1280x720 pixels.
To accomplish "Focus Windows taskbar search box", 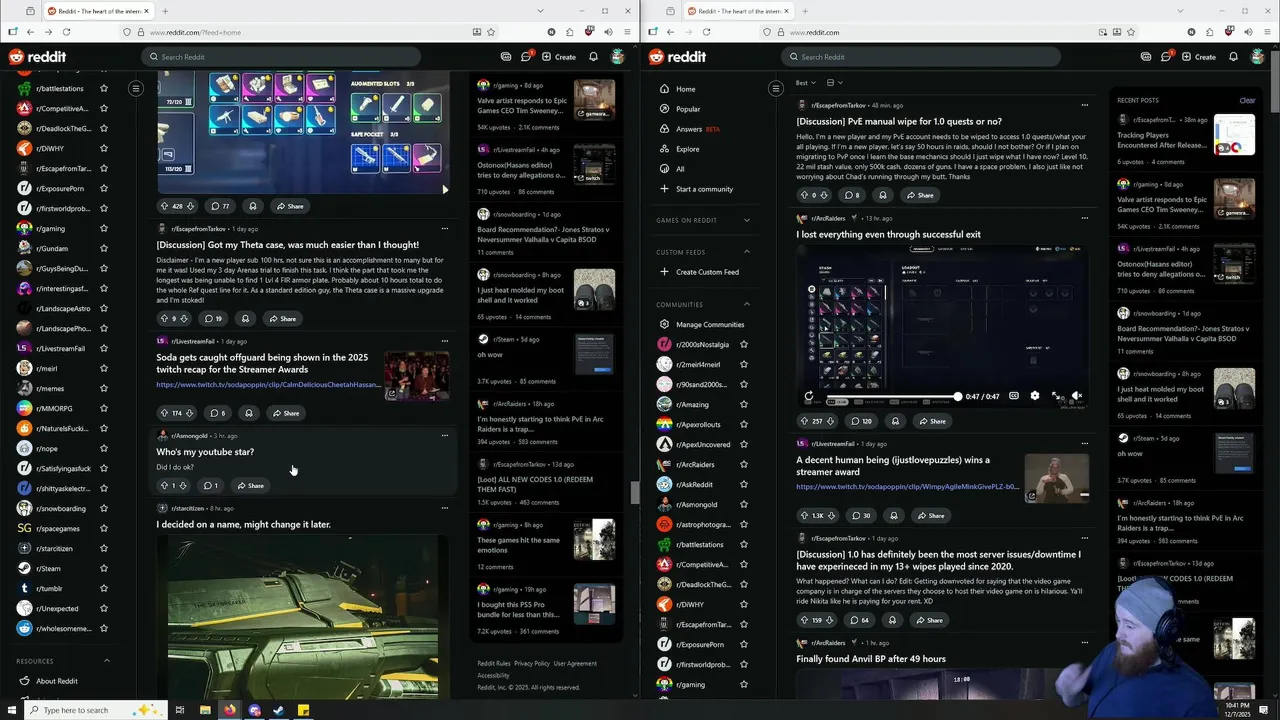I will [x=95, y=710].
